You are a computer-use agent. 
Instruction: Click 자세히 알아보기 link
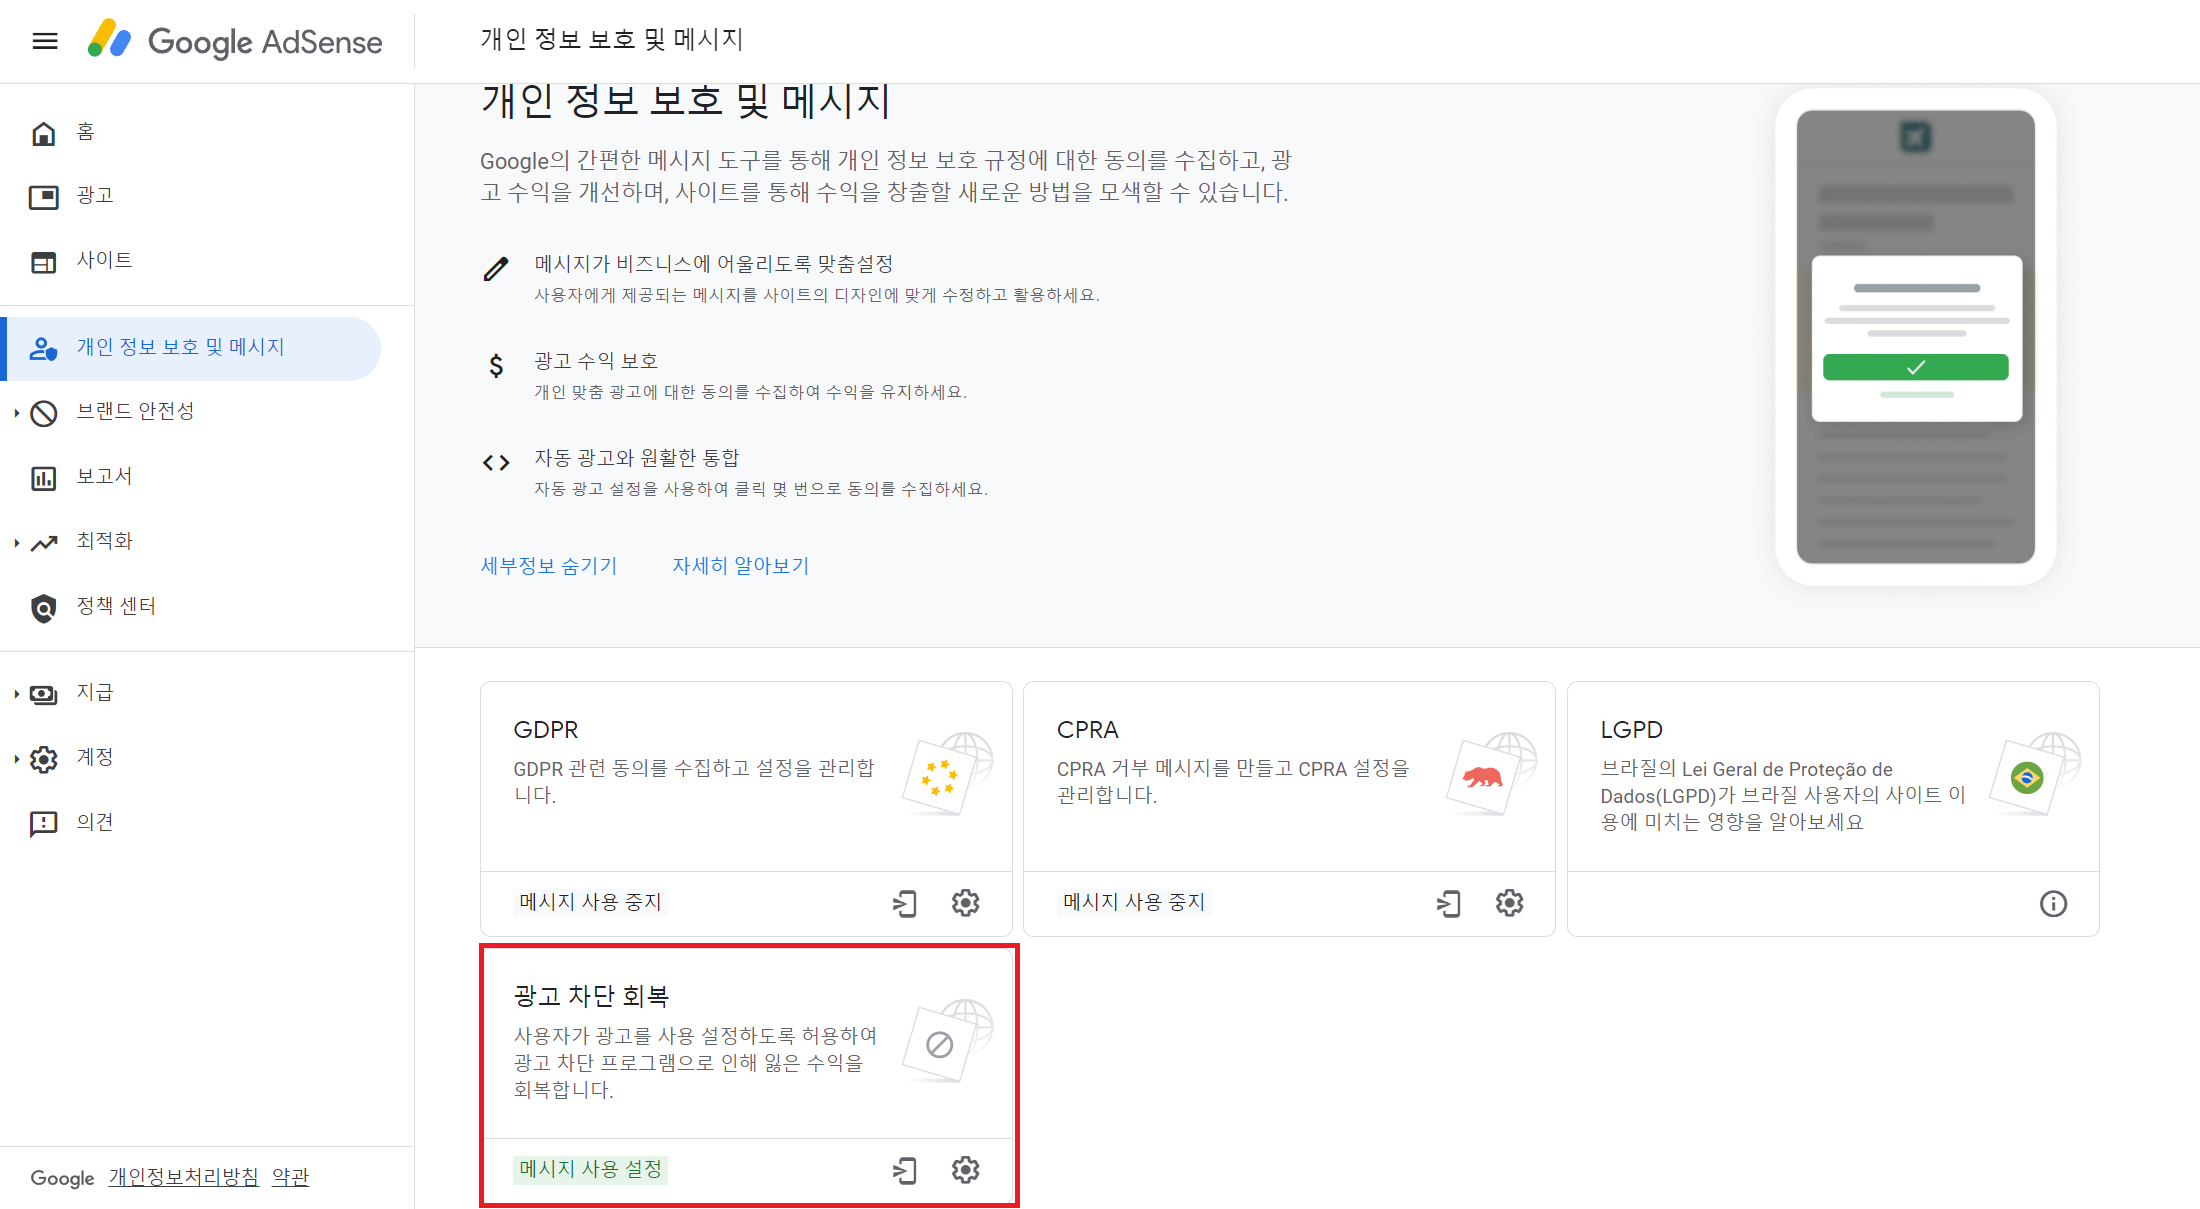point(740,566)
